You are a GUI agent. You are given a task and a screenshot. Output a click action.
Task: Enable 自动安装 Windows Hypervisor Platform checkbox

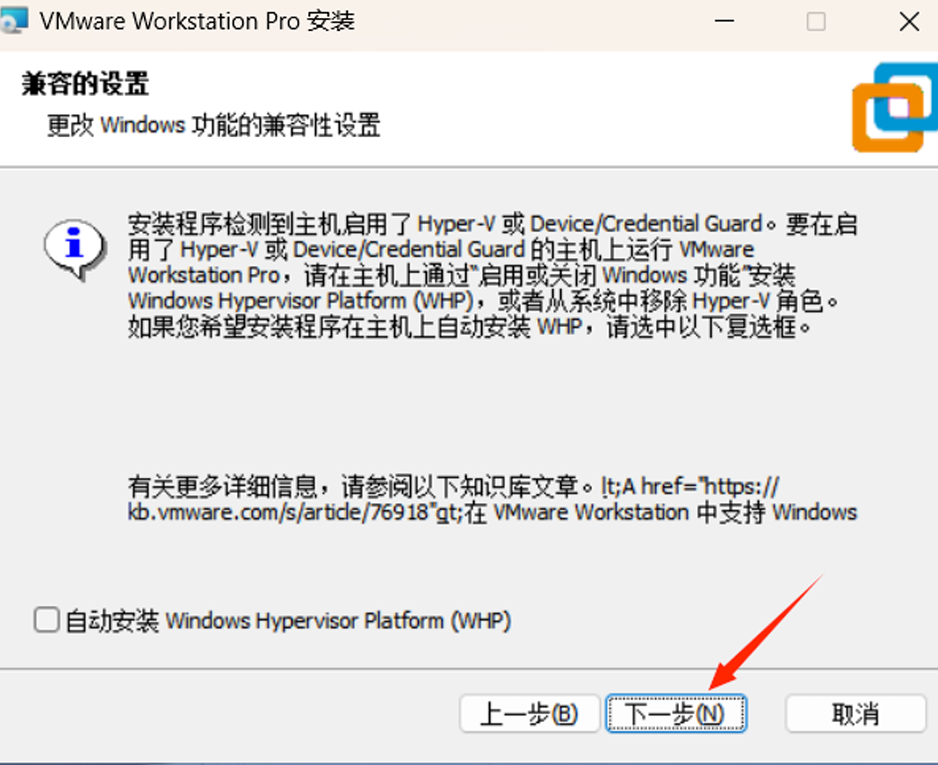pyautogui.click(x=47, y=620)
